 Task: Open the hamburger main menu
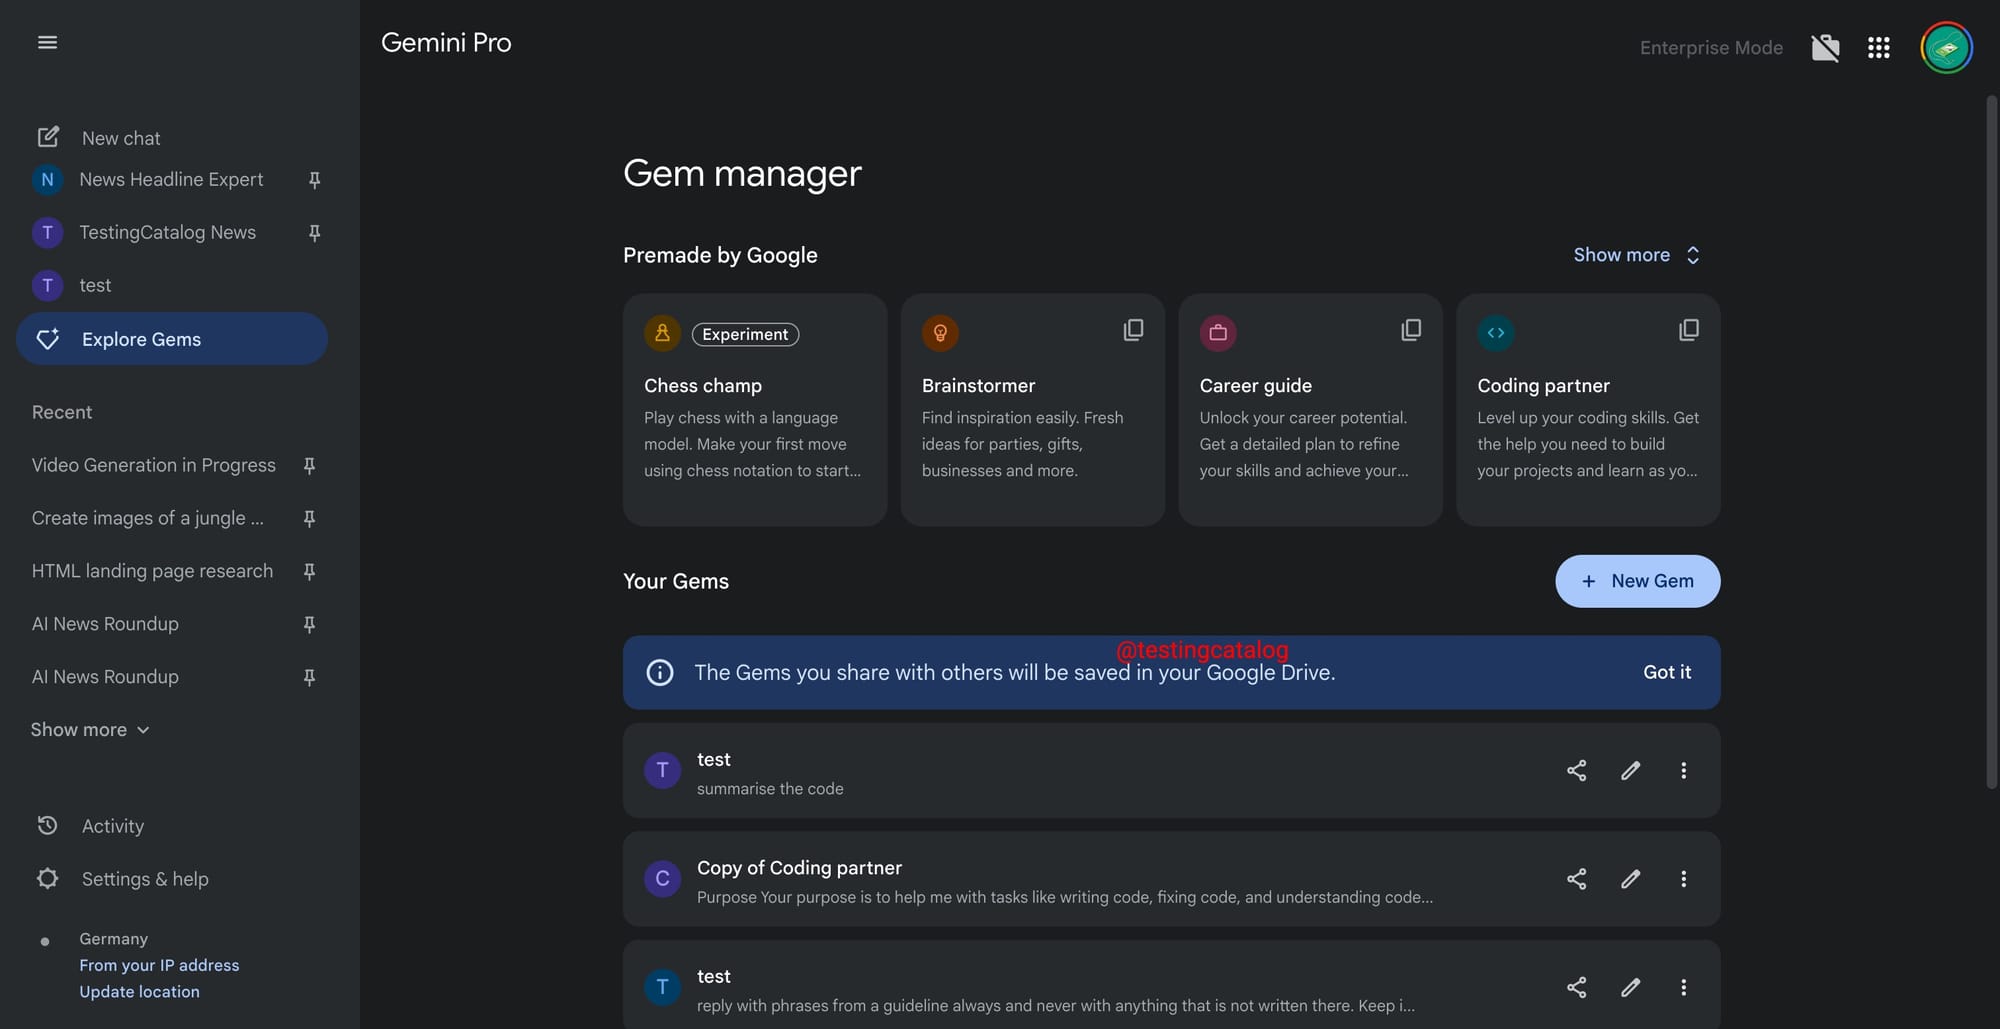pyautogui.click(x=47, y=42)
